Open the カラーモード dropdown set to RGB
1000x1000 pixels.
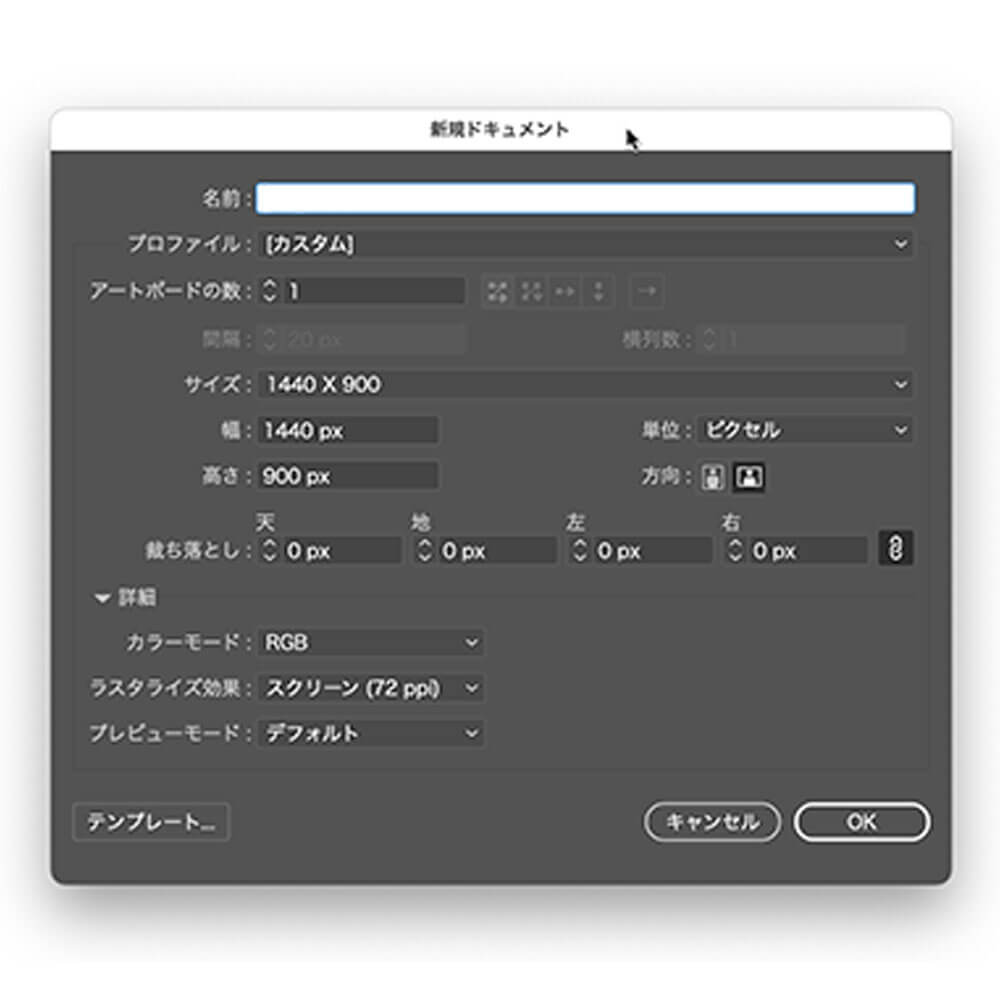[x=371, y=643]
